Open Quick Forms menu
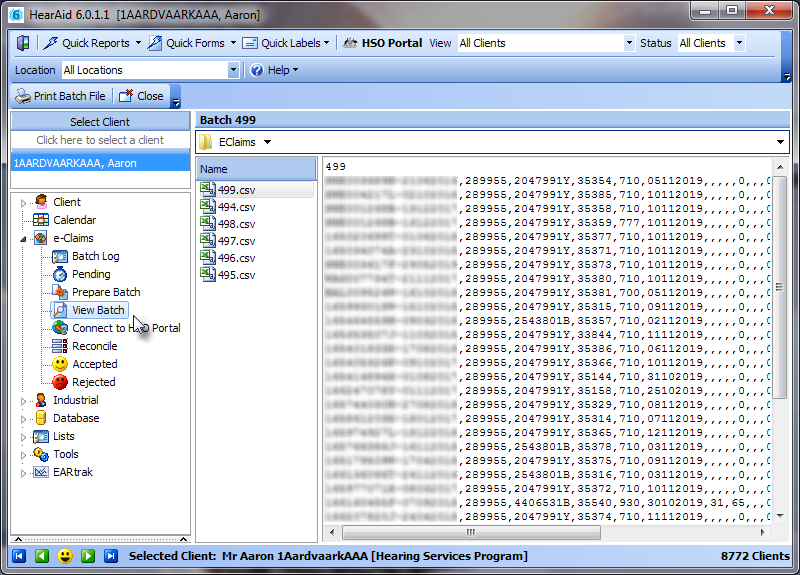The height and width of the screenshot is (575, 800). pos(192,43)
